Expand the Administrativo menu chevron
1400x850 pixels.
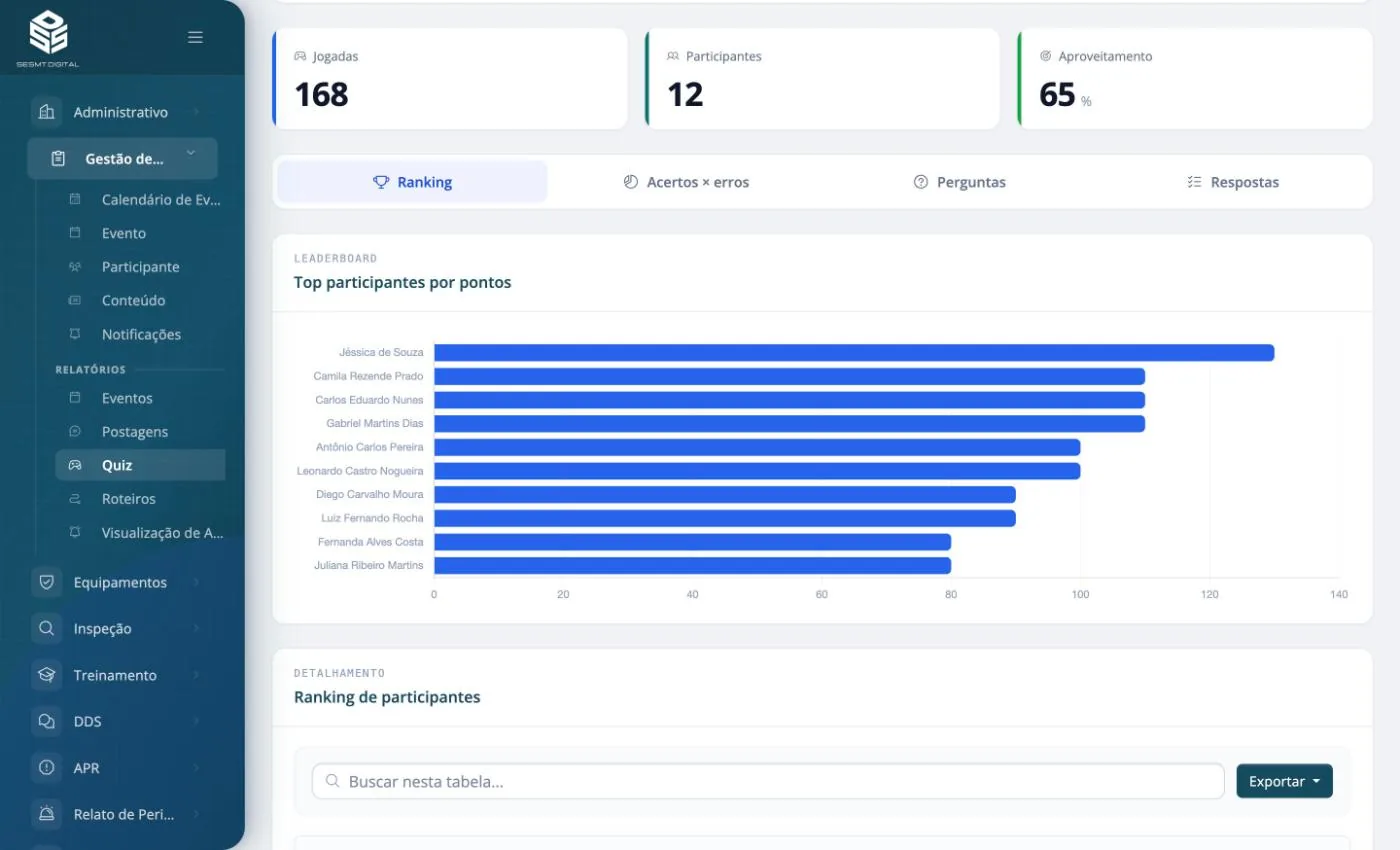(196, 112)
